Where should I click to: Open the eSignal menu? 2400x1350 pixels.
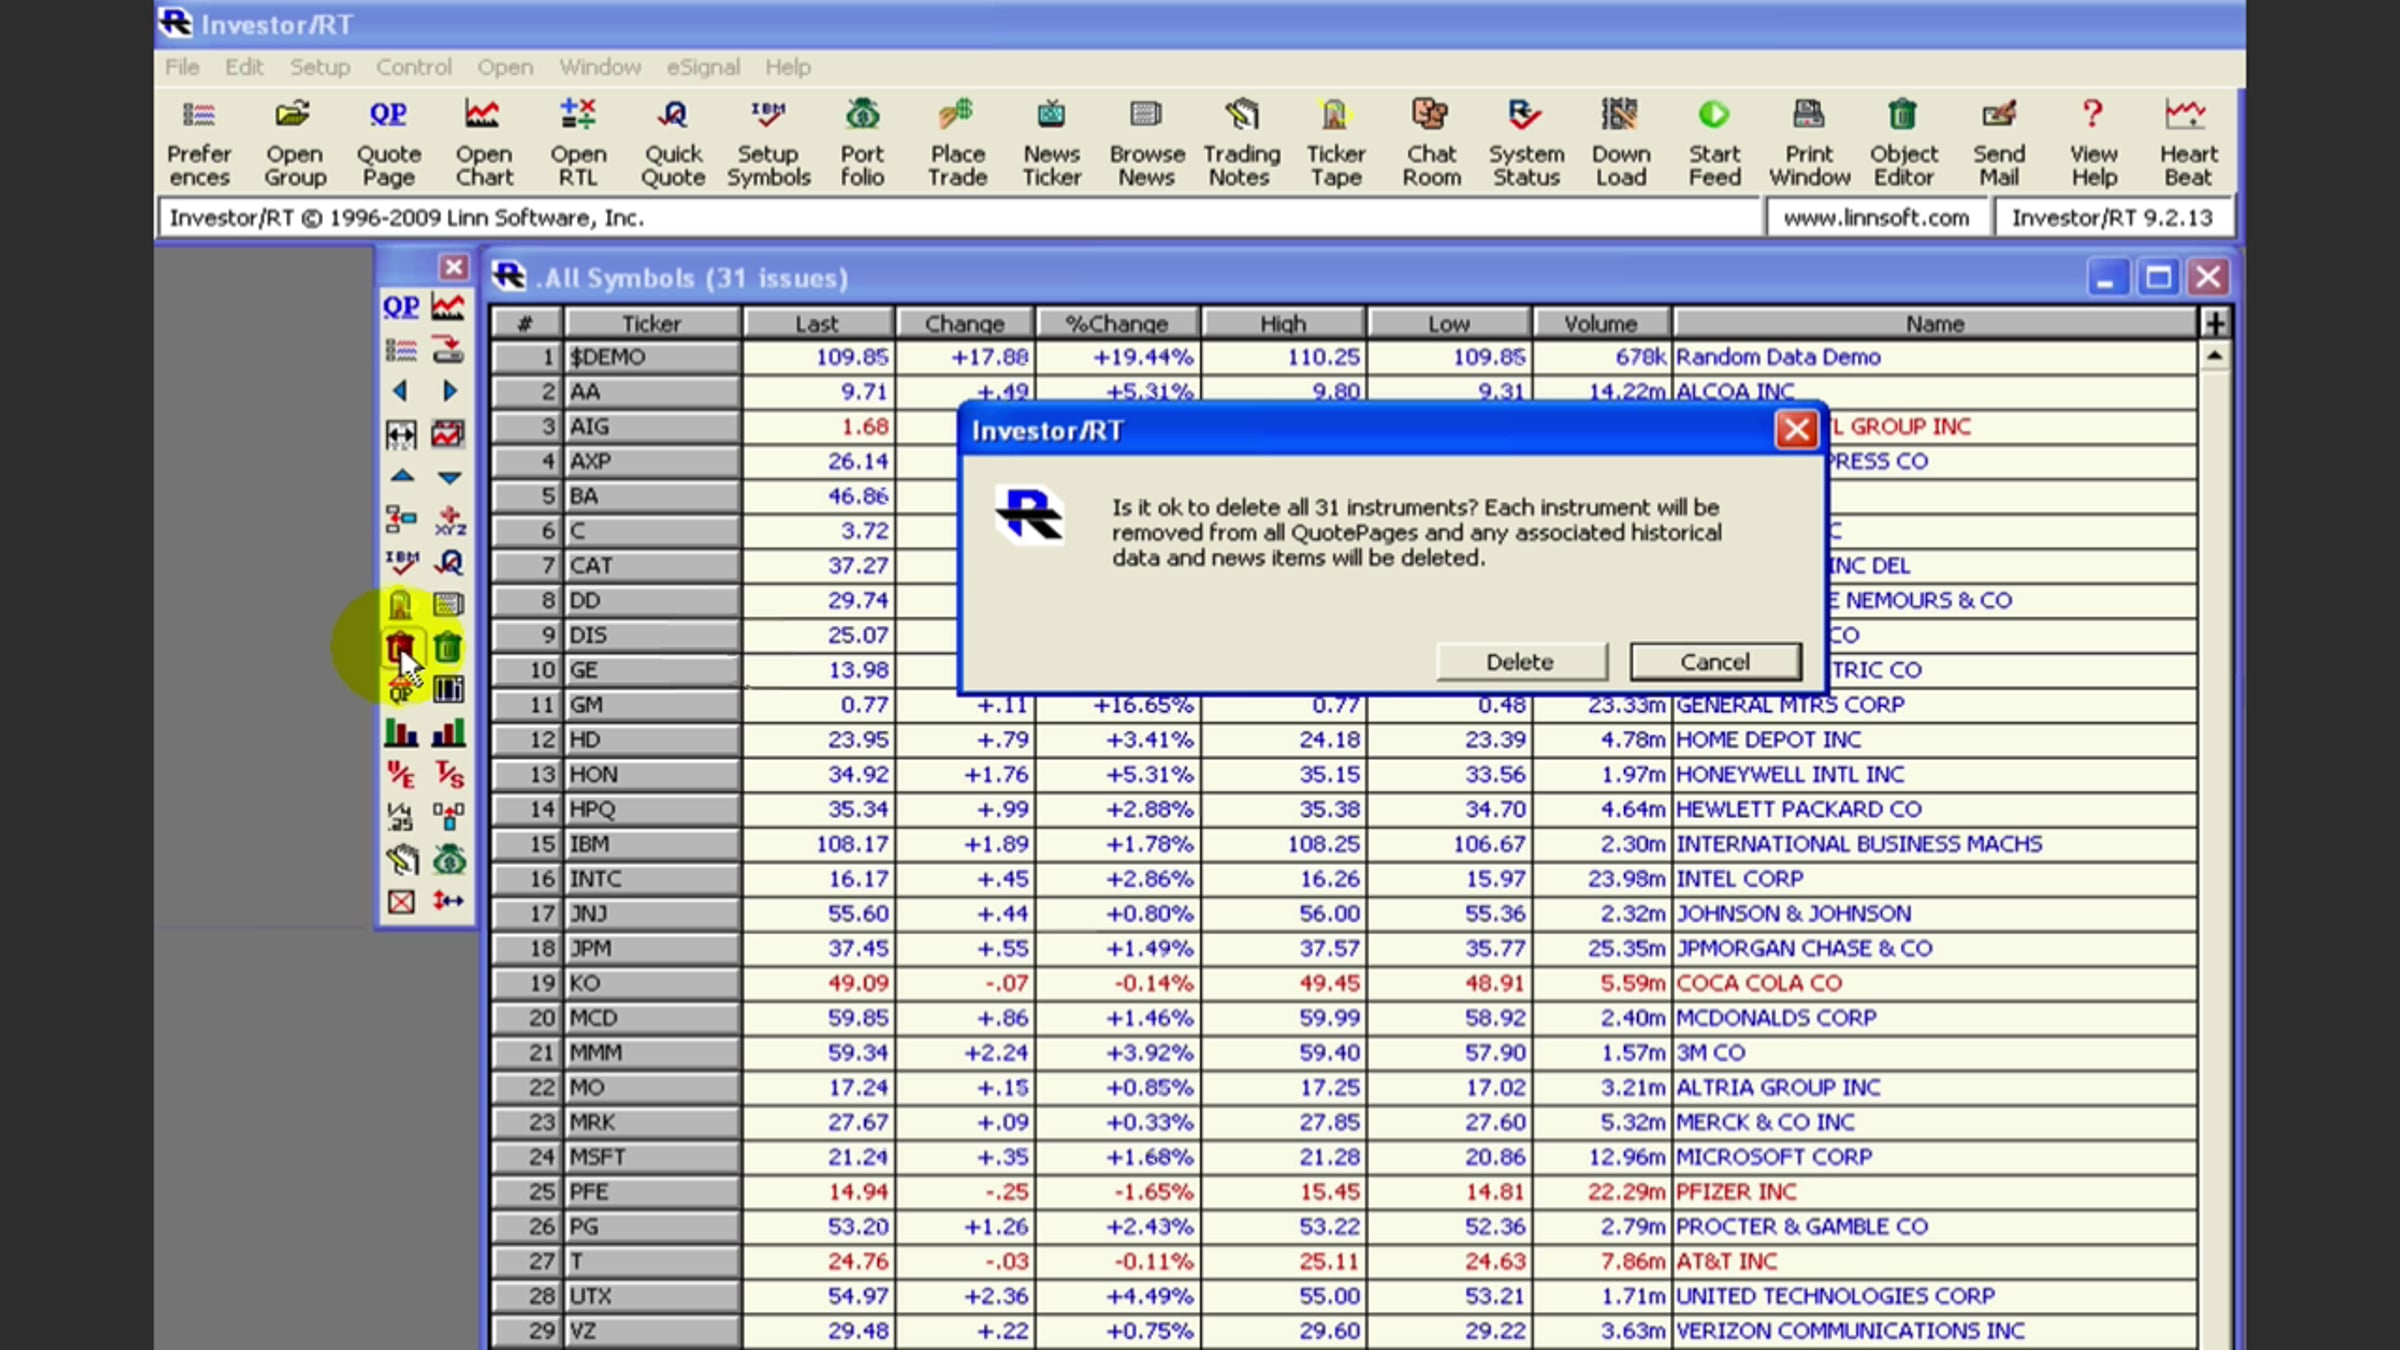(703, 67)
